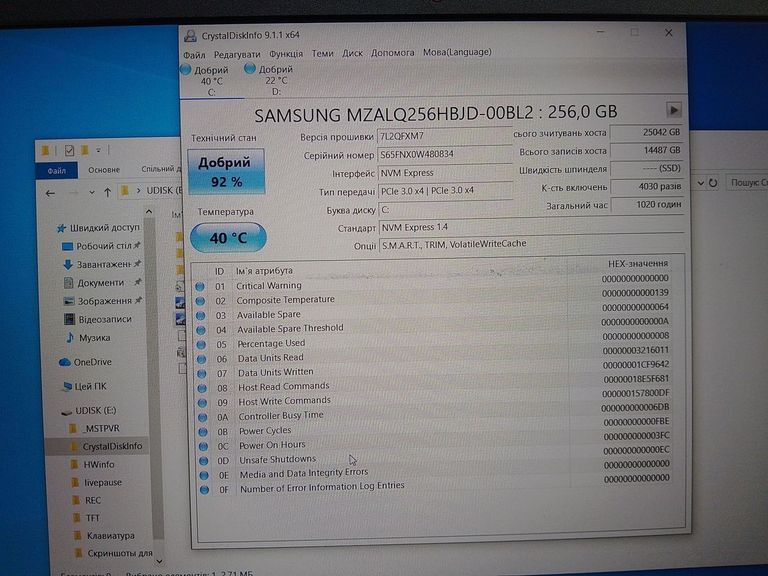Open the Мова(Language) menu
This screenshot has width=768, height=576.
point(457,51)
